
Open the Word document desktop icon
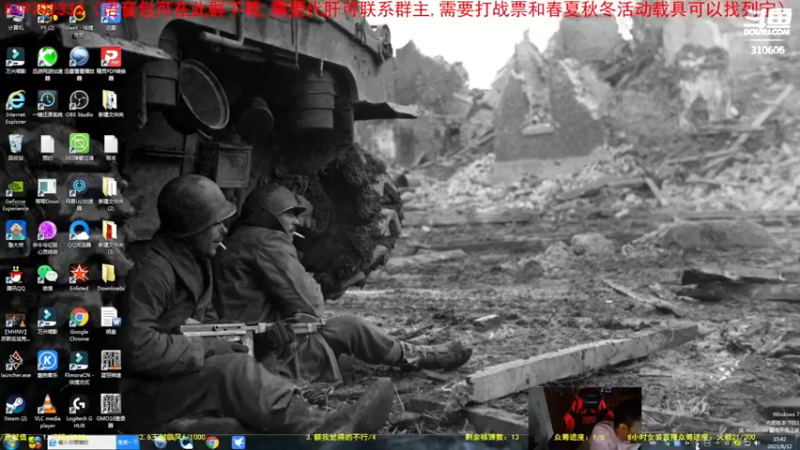point(111,320)
